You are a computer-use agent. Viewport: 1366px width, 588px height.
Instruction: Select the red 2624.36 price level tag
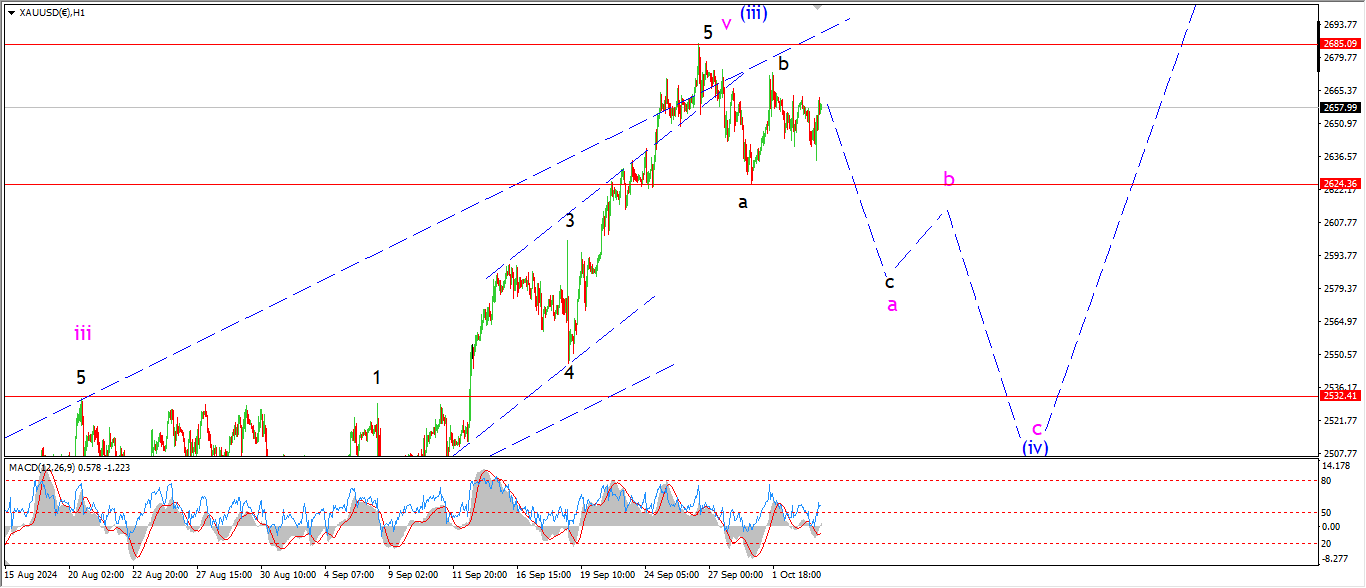coord(1340,184)
